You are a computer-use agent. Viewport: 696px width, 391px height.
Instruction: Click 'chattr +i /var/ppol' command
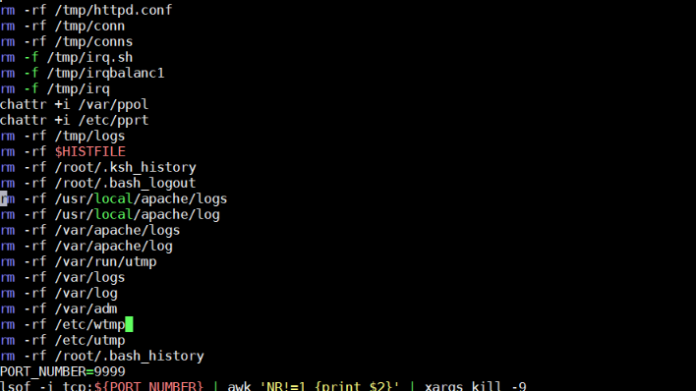click(x=74, y=105)
